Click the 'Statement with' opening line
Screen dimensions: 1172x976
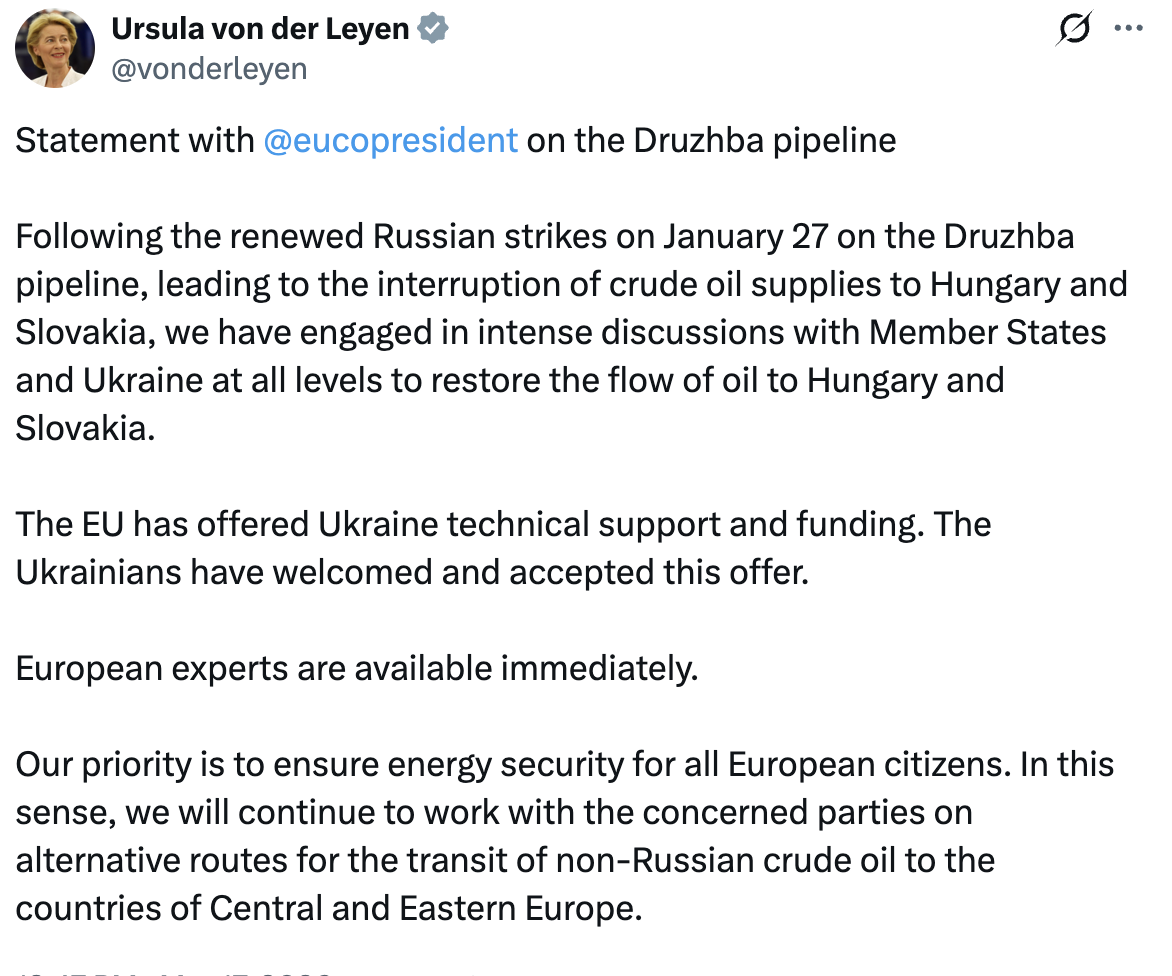point(135,140)
